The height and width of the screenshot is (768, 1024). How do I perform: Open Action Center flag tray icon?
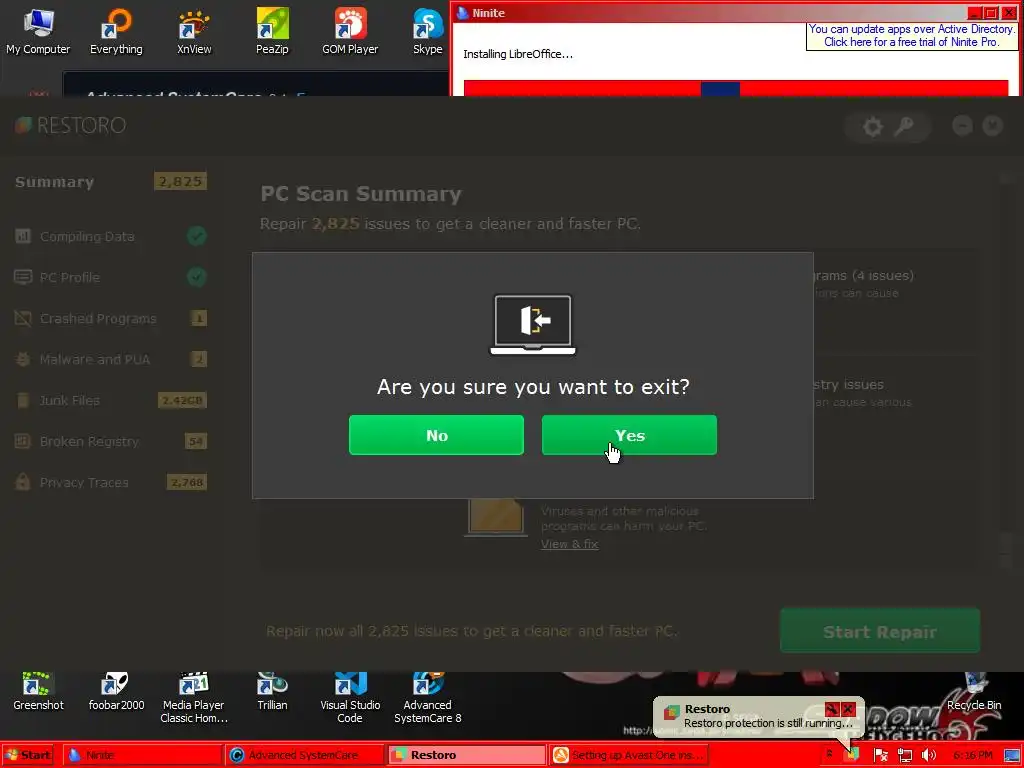point(880,756)
